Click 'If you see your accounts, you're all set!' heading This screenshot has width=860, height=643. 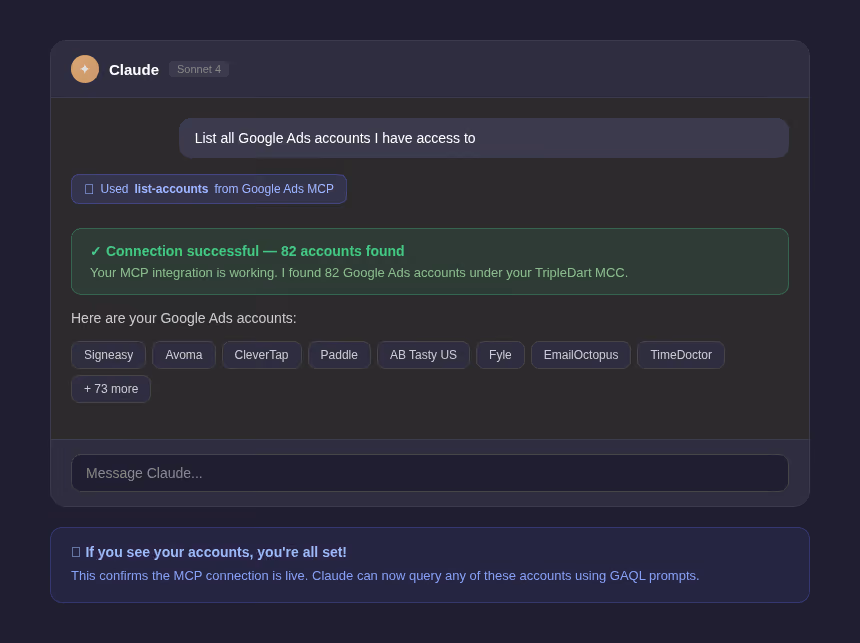(x=216, y=552)
